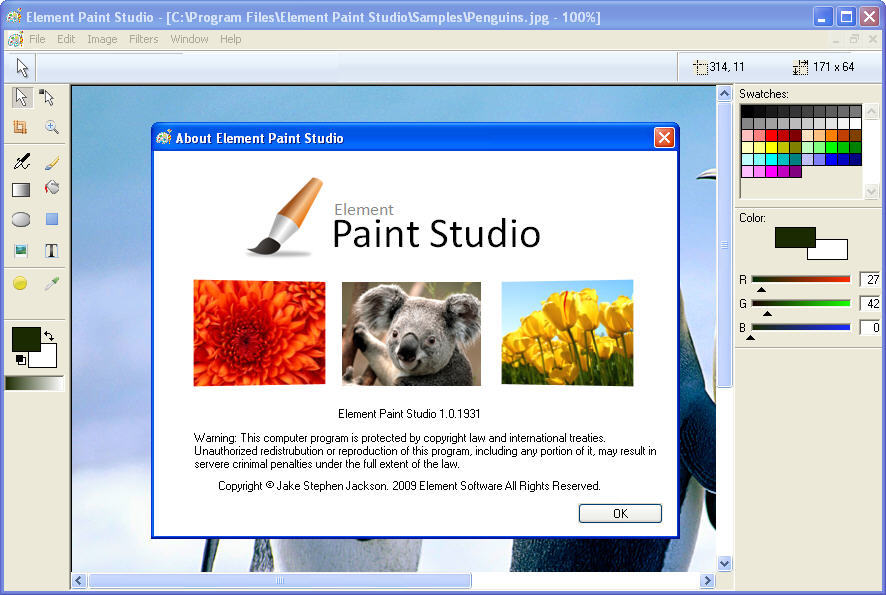
Task: Choose the Ellipse shape tool
Action: (x=22, y=217)
